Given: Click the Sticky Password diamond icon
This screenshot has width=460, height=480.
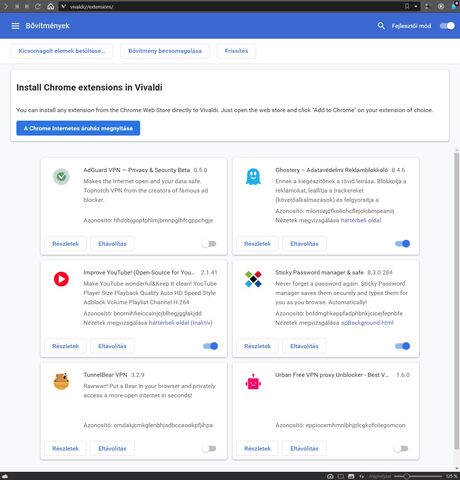Looking at the screenshot, I should click(253, 279).
